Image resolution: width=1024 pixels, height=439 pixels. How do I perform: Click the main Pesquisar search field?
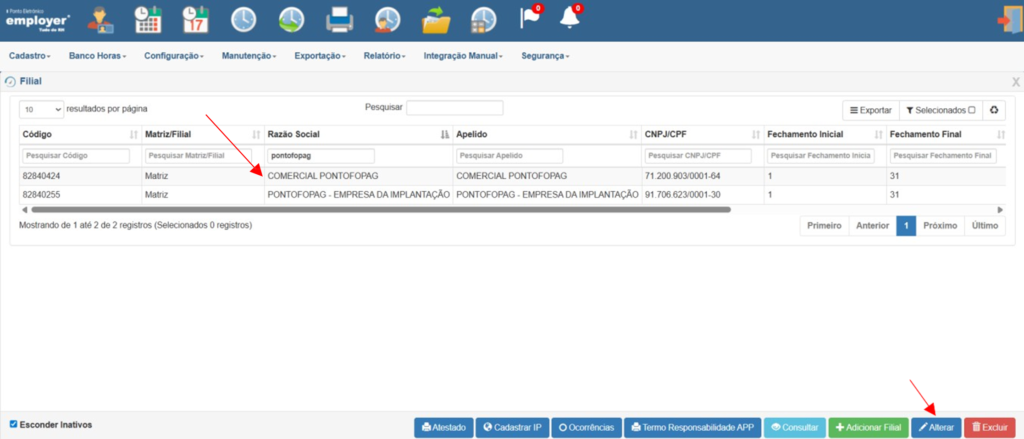(x=455, y=108)
